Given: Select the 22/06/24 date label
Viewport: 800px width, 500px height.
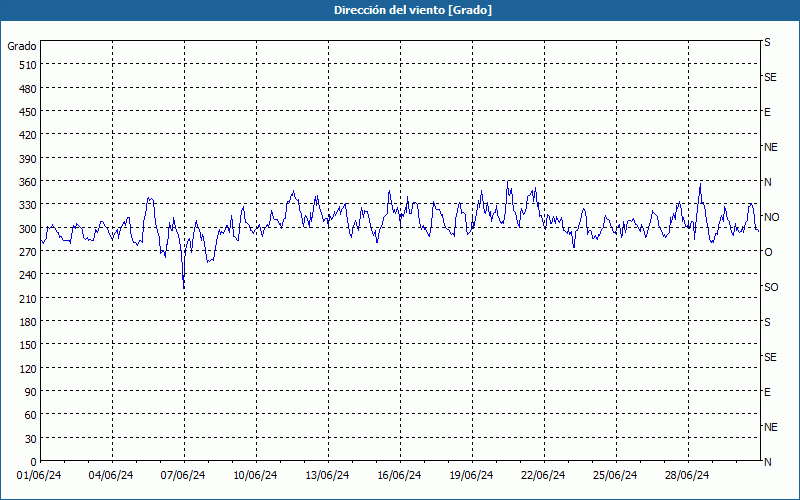Looking at the screenshot, I should 543,476.
